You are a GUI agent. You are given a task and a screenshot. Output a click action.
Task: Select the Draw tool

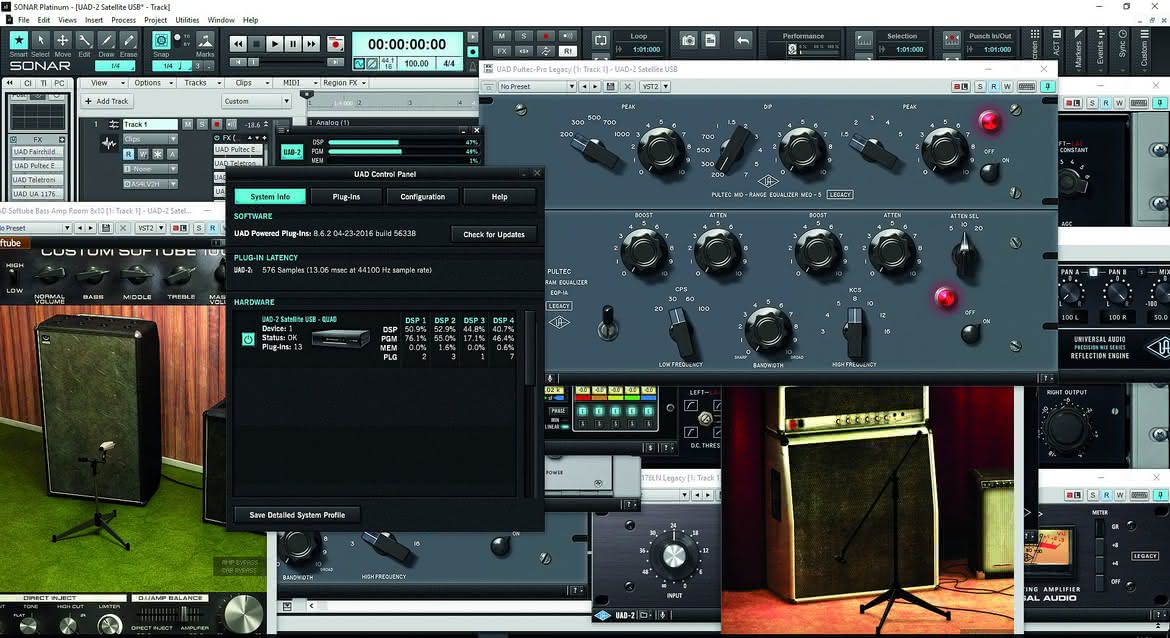[107, 40]
